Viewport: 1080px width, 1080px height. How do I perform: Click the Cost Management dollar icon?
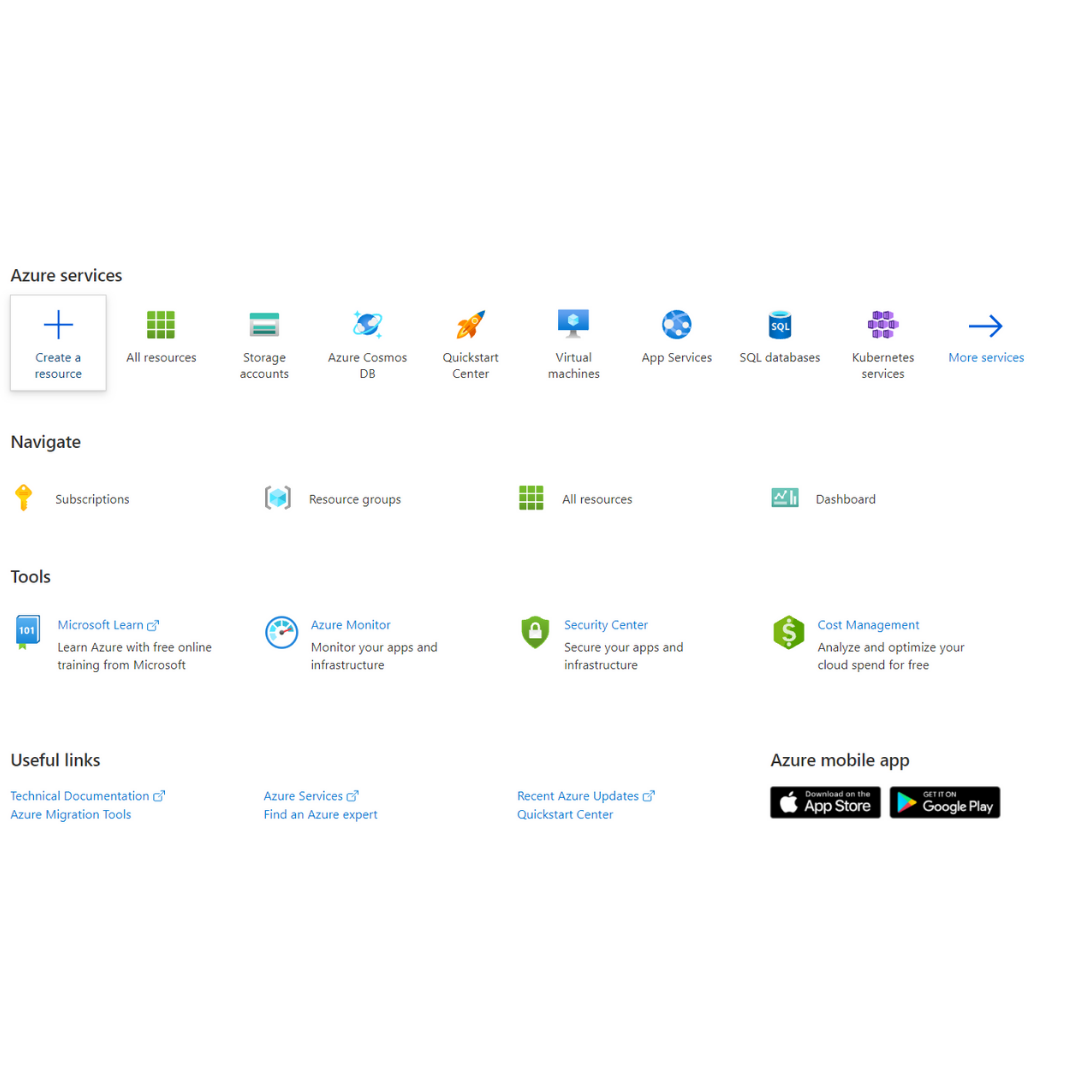789,632
